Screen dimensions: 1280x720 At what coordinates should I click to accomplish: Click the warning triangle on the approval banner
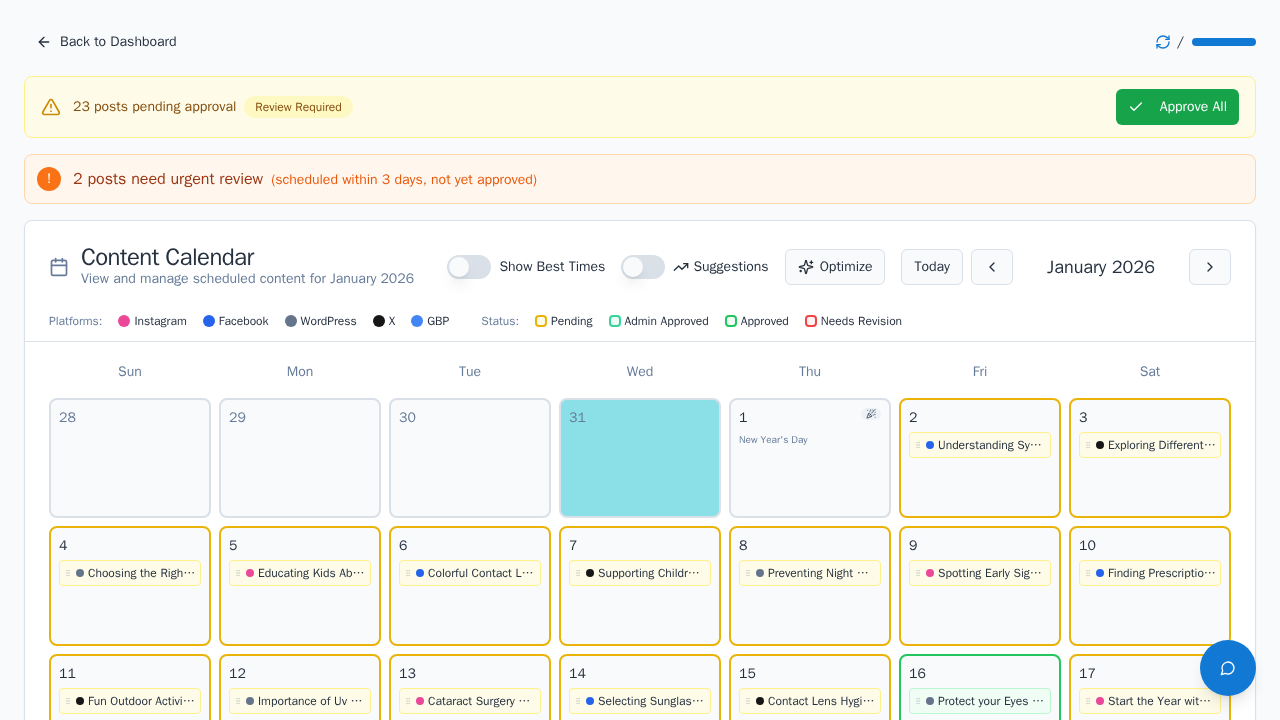tap(51, 107)
